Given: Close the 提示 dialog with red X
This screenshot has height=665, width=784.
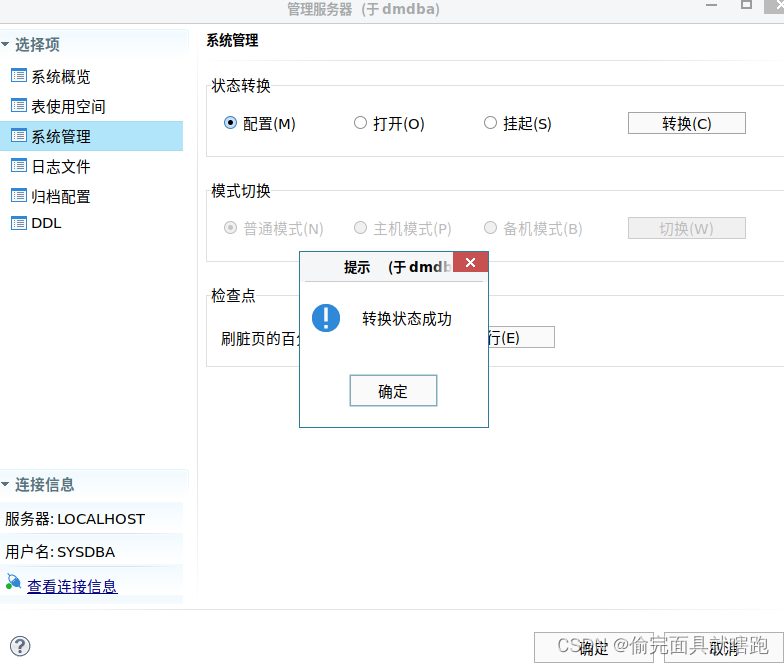Looking at the screenshot, I should 470,262.
